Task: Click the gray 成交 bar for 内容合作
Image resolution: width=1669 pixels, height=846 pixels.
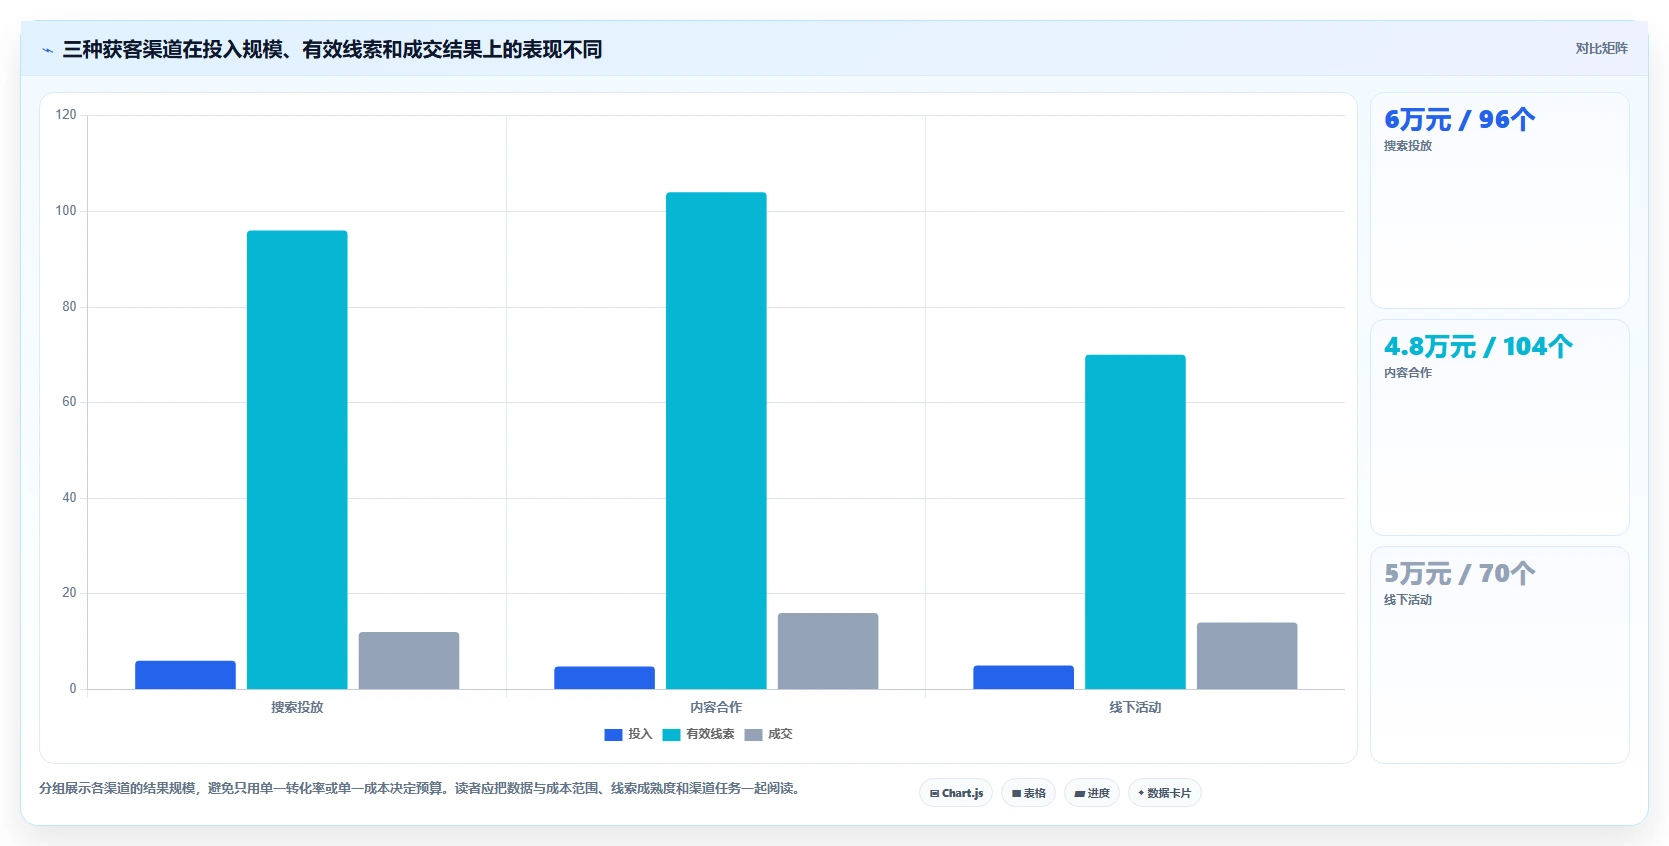Action: [x=828, y=651]
